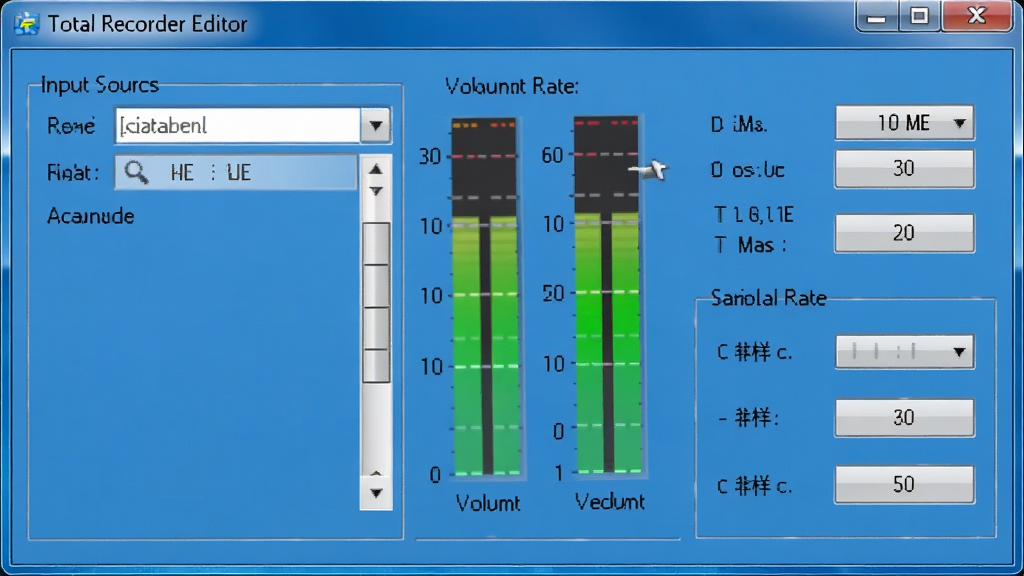Click the Volumt label under left meter
This screenshot has width=1024, height=576.
pyautogui.click(x=488, y=503)
